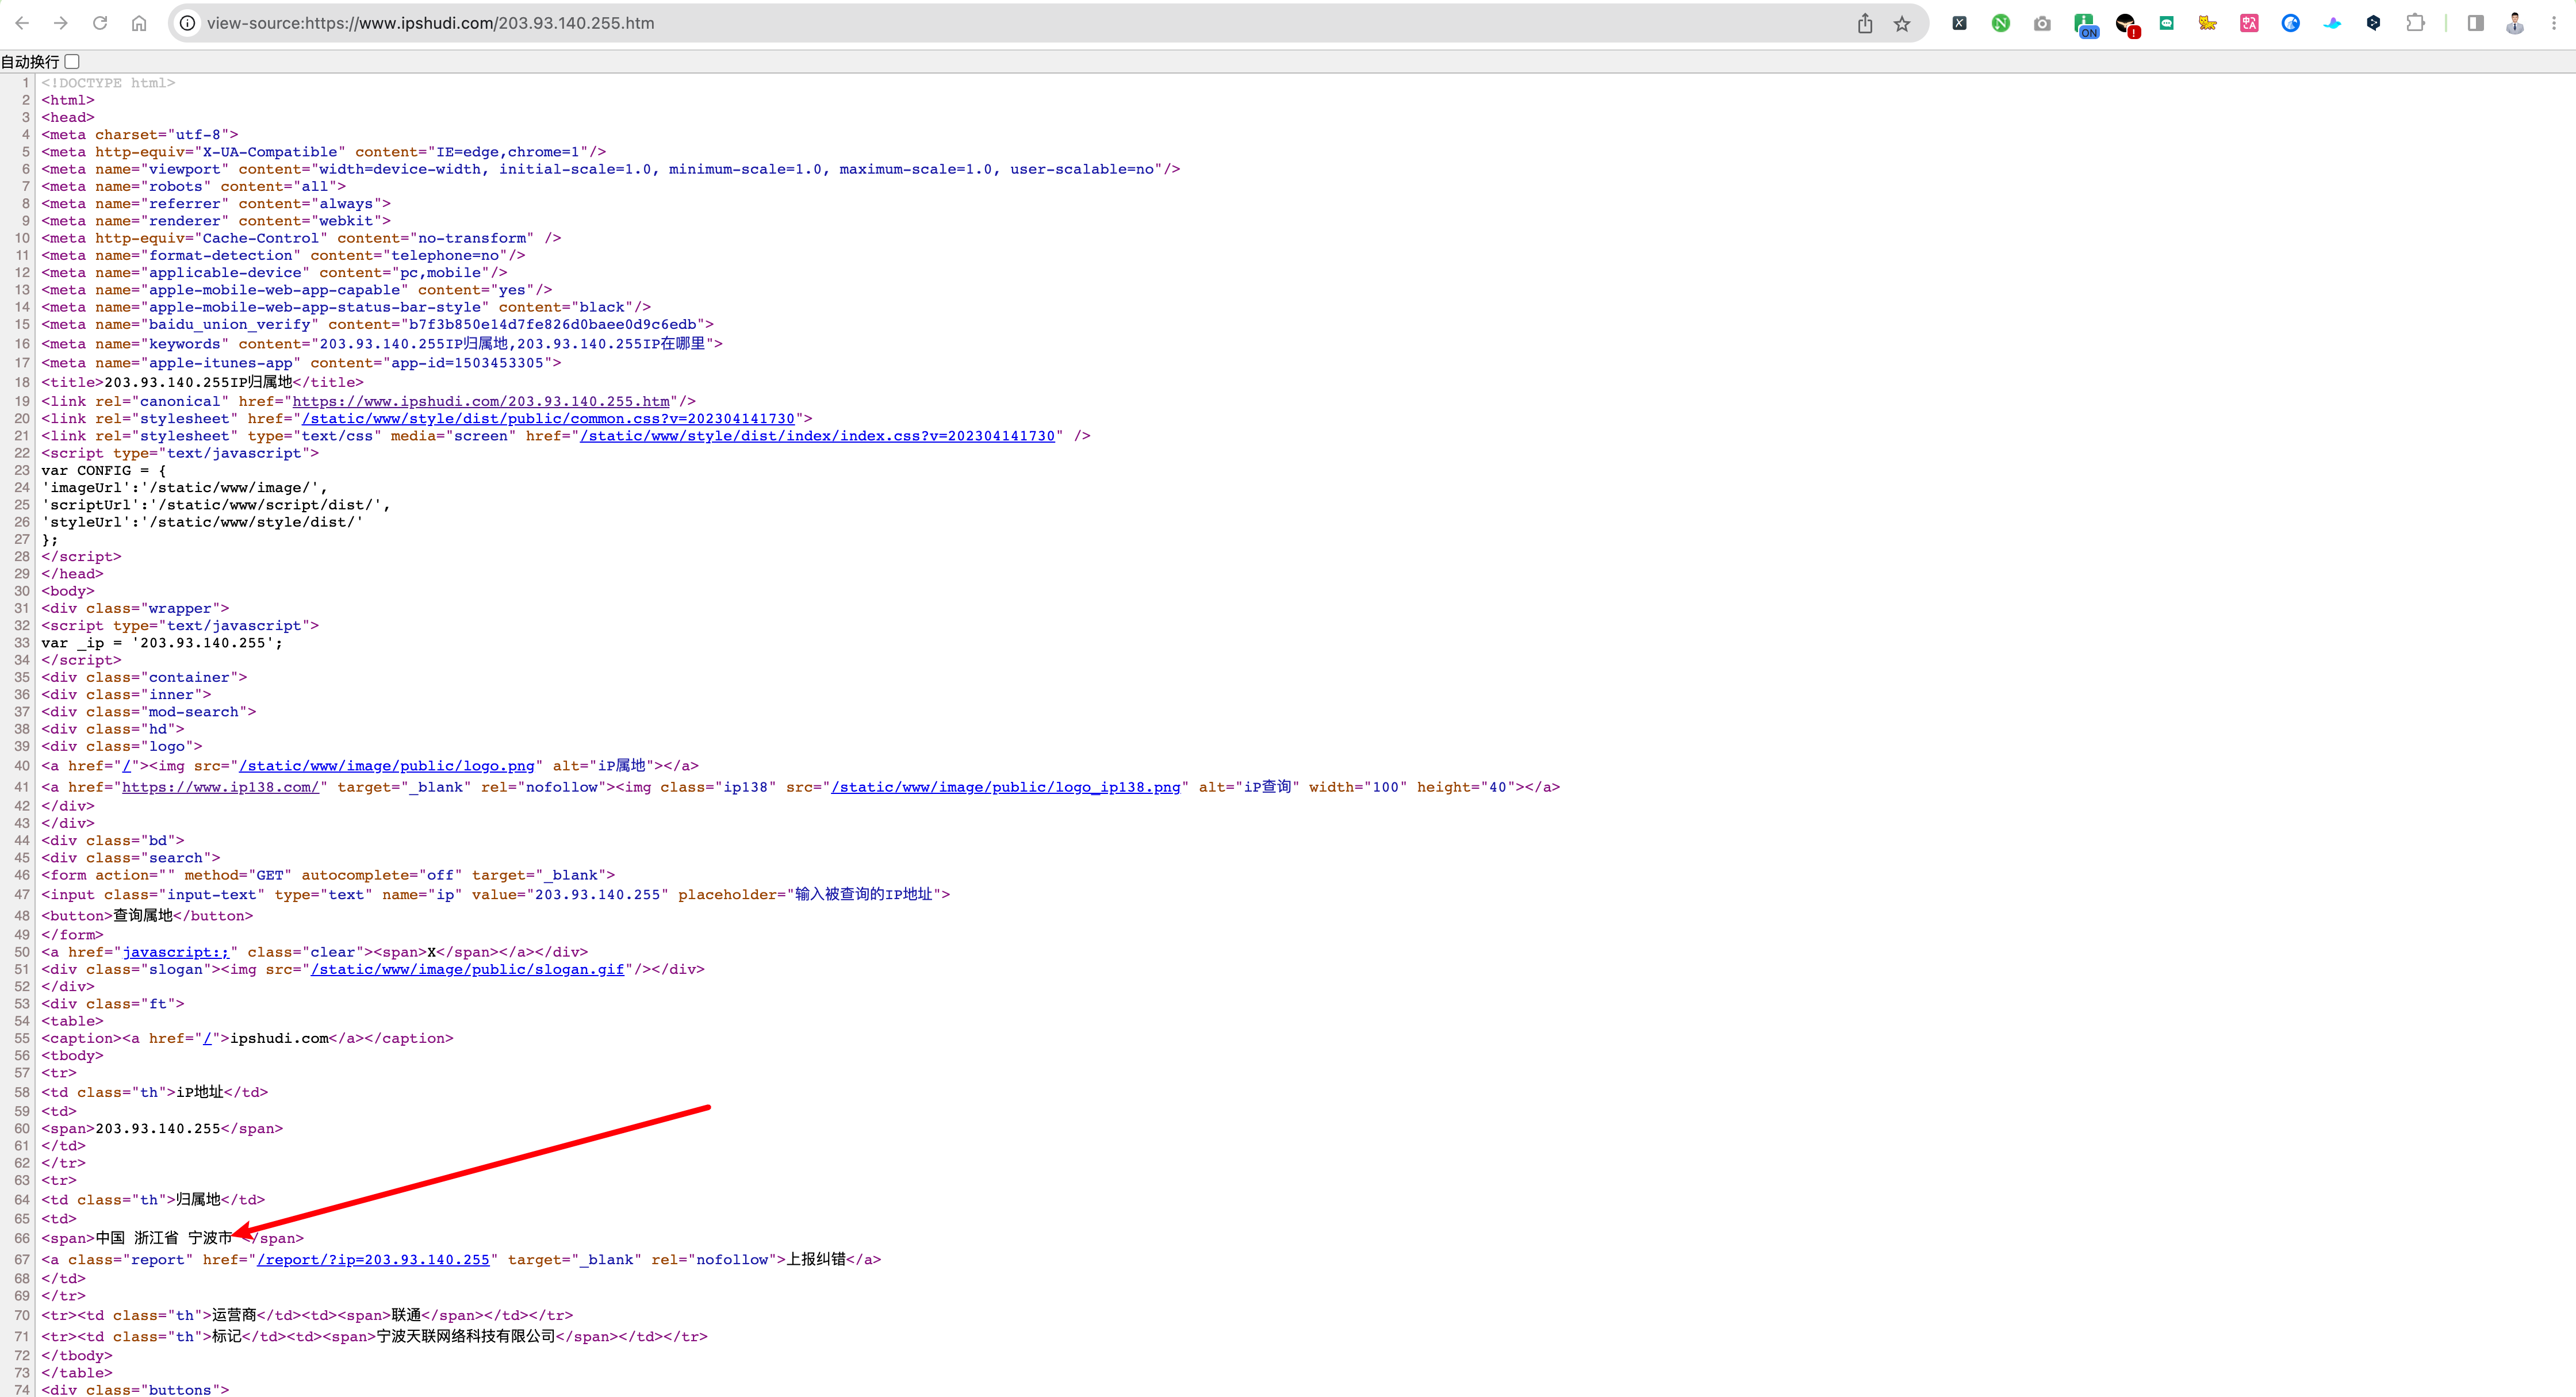The image size is (2576, 1397).
Task: Open the Chrome three-dot menu
Action: click(x=2554, y=23)
